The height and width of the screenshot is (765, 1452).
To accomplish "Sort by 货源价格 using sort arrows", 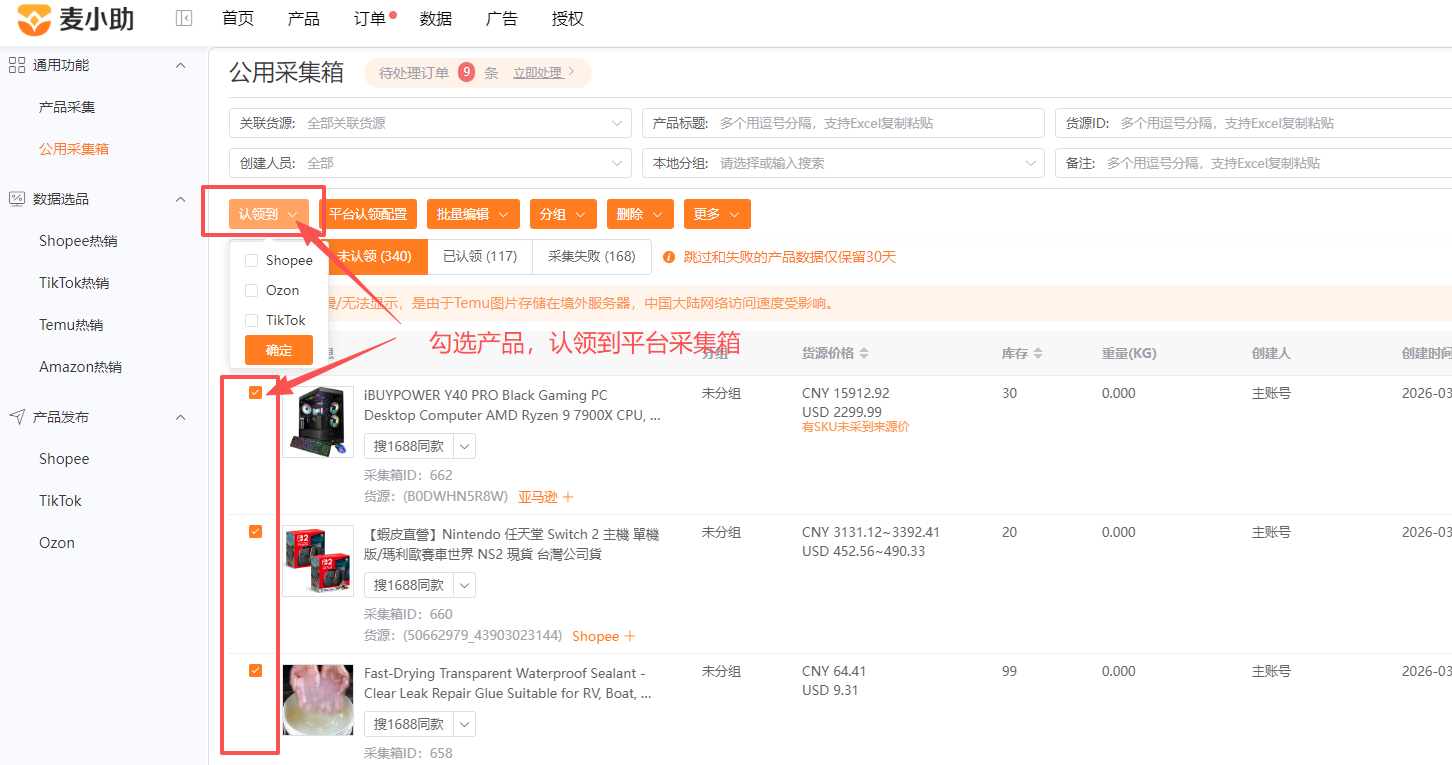I will pos(864,354).
